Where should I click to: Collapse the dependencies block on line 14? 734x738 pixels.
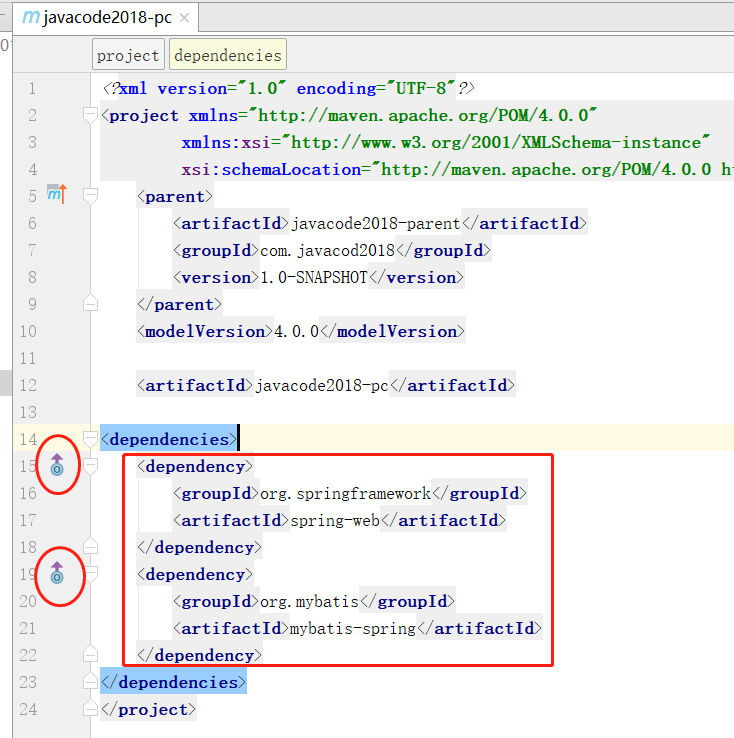(x=91, y=439)
